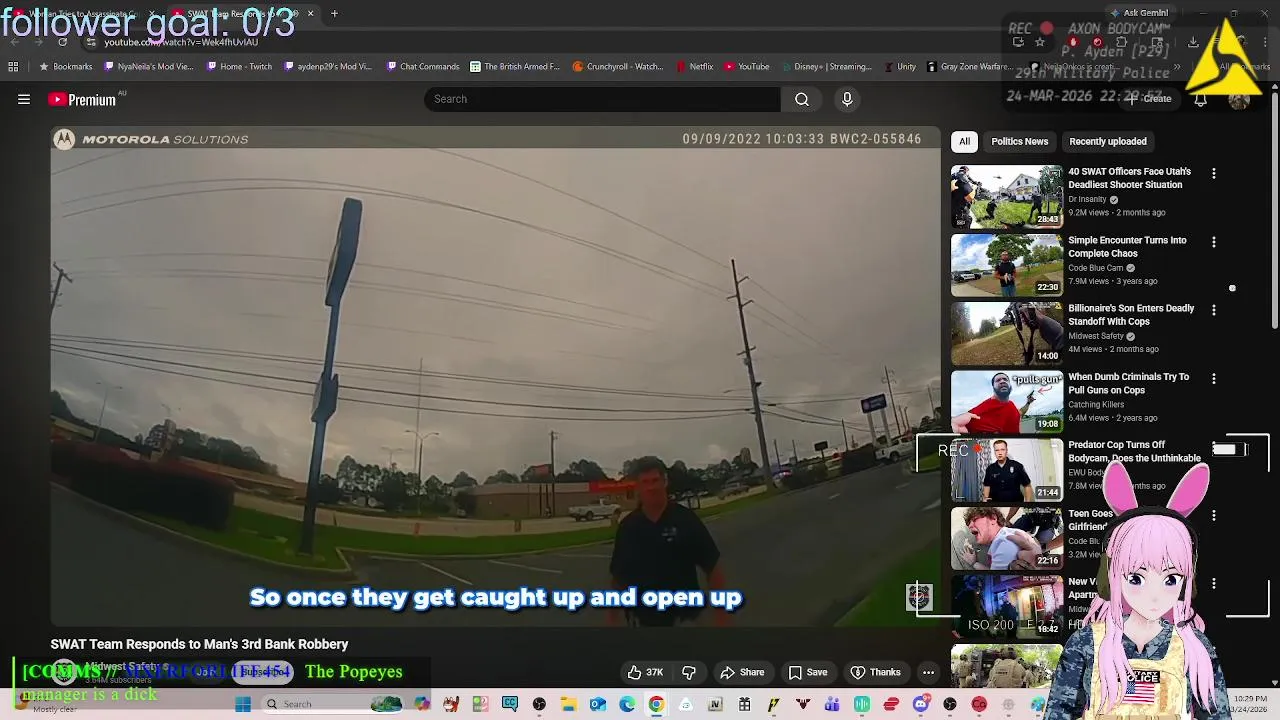This screenshot has width=1280, height=720.
Task: Click the Thanks button
Action: pos(876,672)
